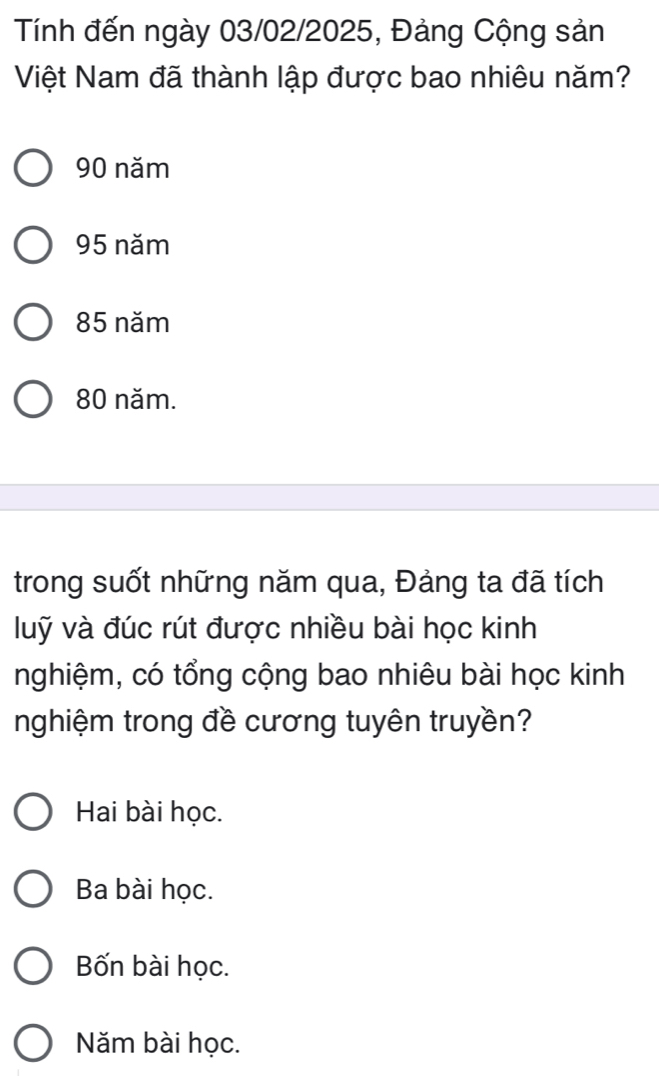Click the "Ba bài học." label text

(140, 889)
